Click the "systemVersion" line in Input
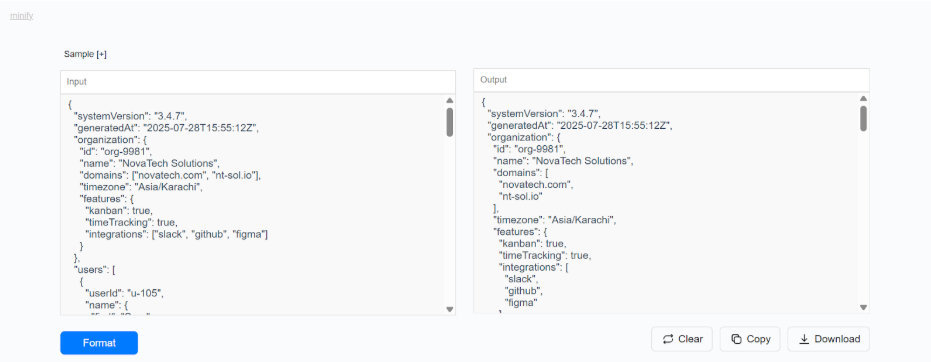The height and width of the screenshot is (362, 931). 131,116
